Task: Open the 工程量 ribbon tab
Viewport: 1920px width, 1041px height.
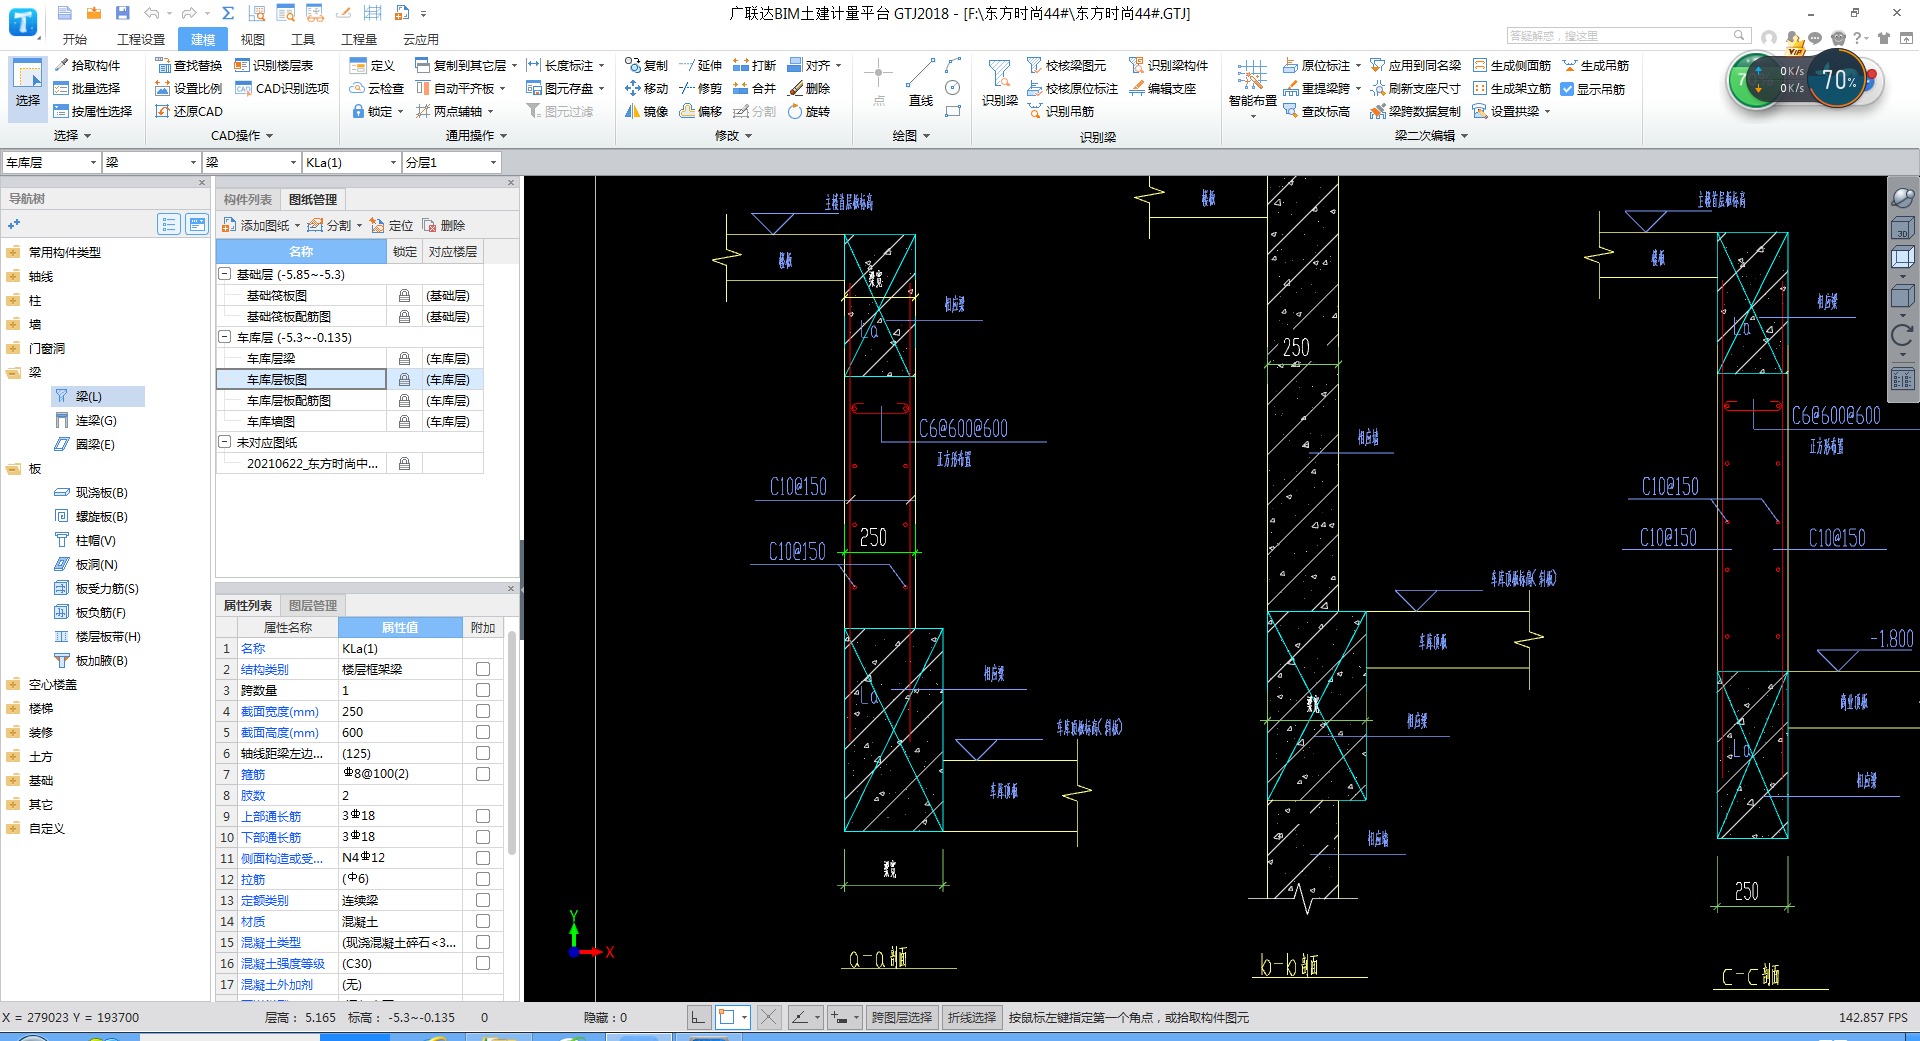Action: click(x=359, y=39)
